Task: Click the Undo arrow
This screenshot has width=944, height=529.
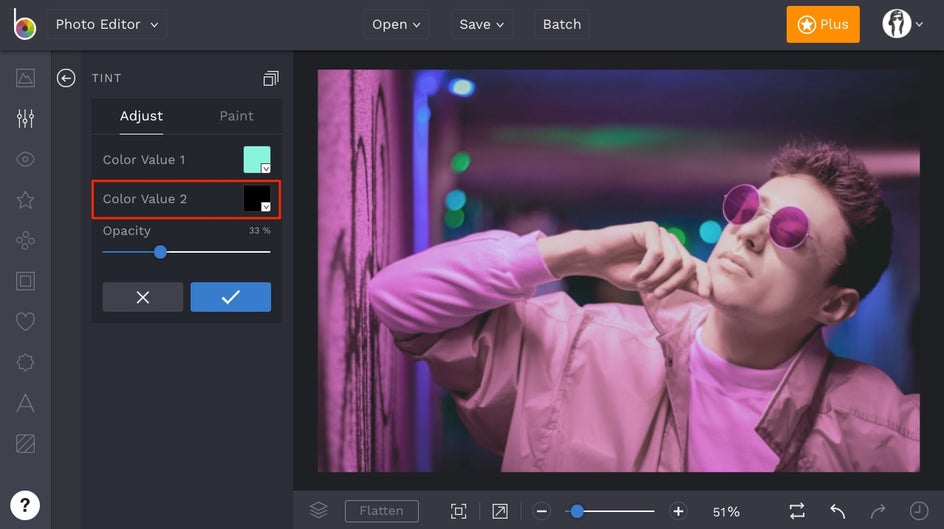Action: [838, 511]
